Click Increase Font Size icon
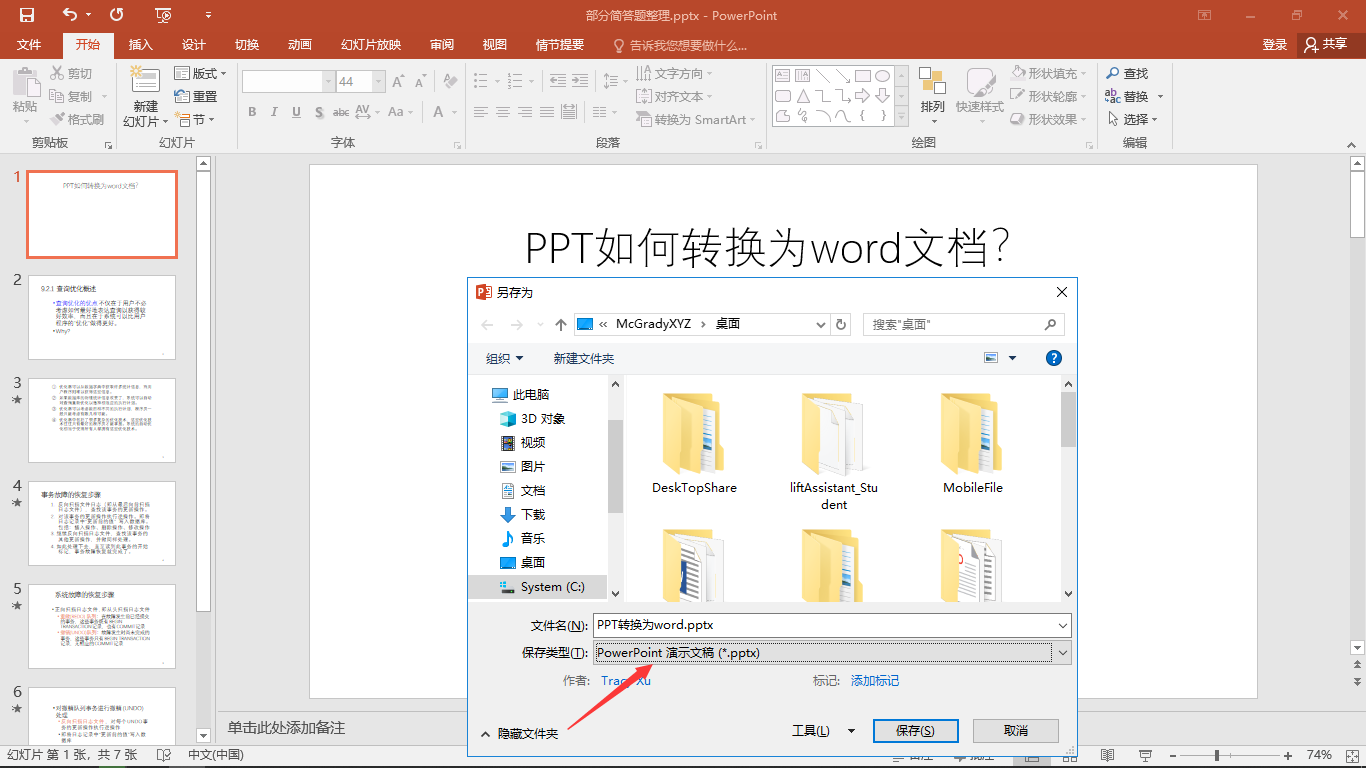The height and width of the screenshot is (768, 1366). 398,82
